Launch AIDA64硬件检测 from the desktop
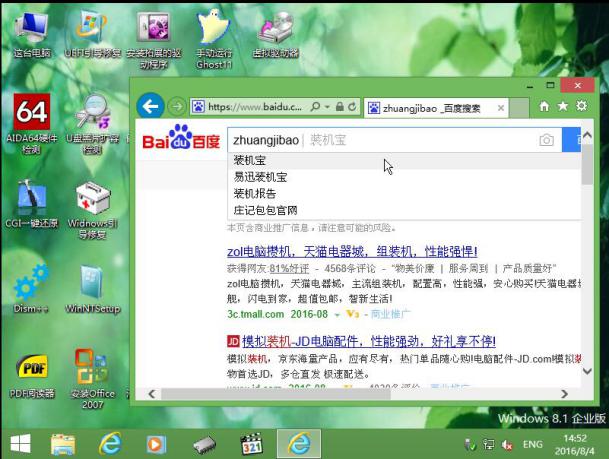Viewport: 609px width, 459px height. [32, 123]
